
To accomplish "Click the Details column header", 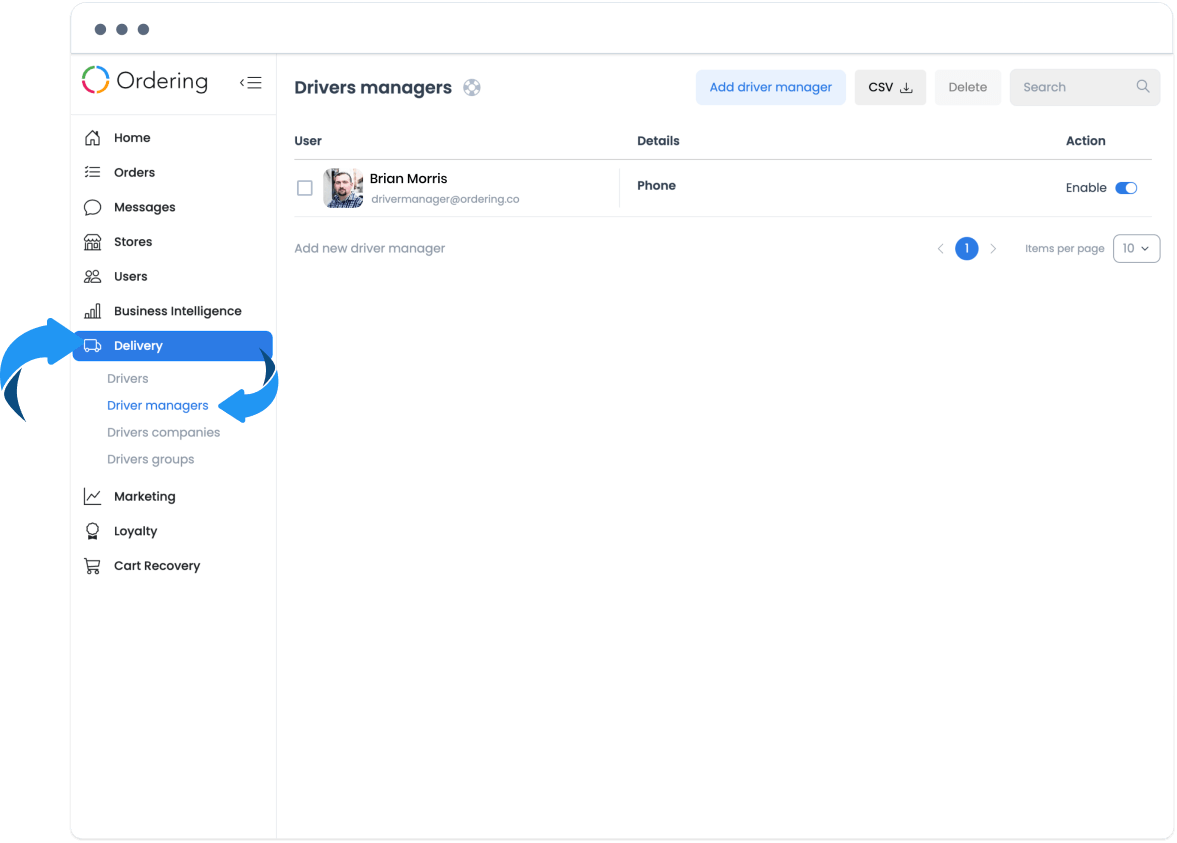I will click(658, 140).
